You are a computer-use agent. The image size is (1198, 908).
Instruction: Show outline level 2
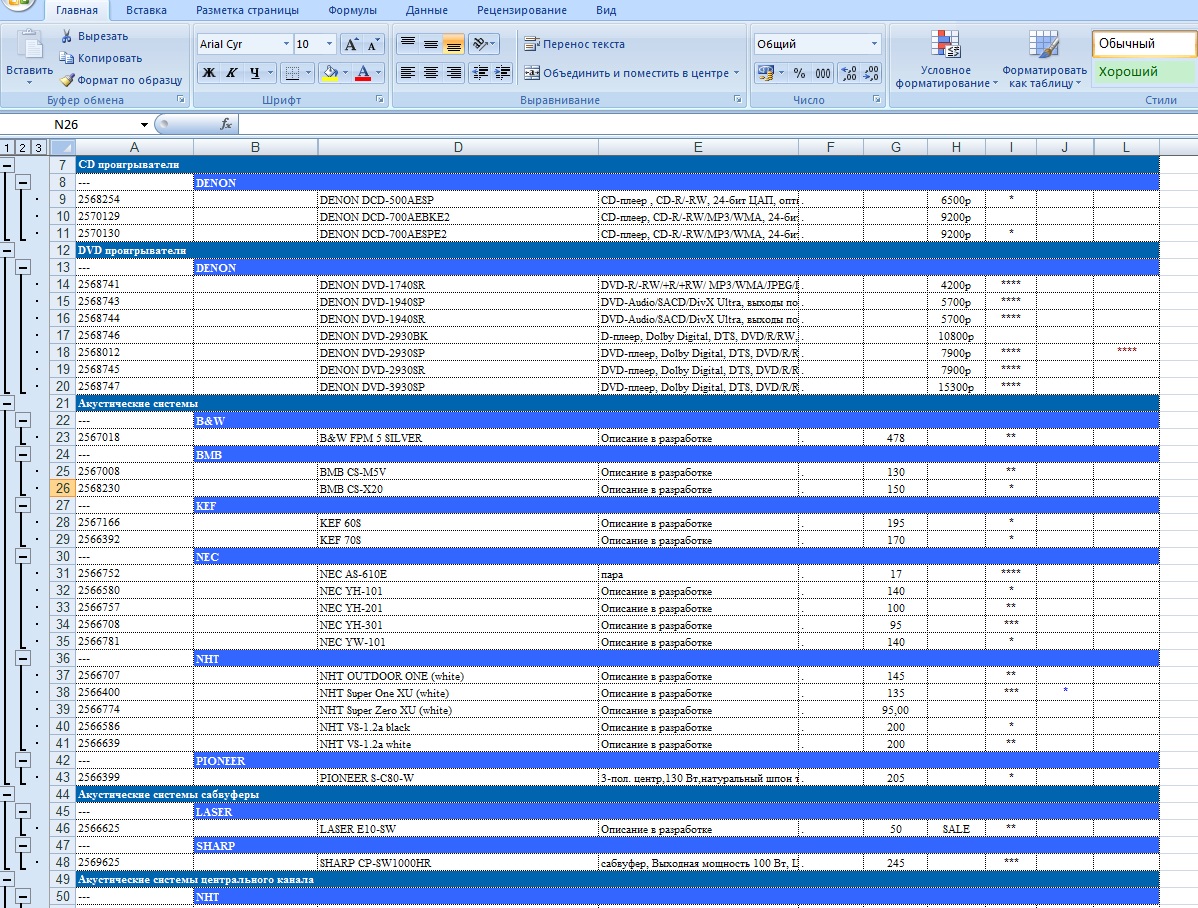pyautogui.click(x=22, y=148)
